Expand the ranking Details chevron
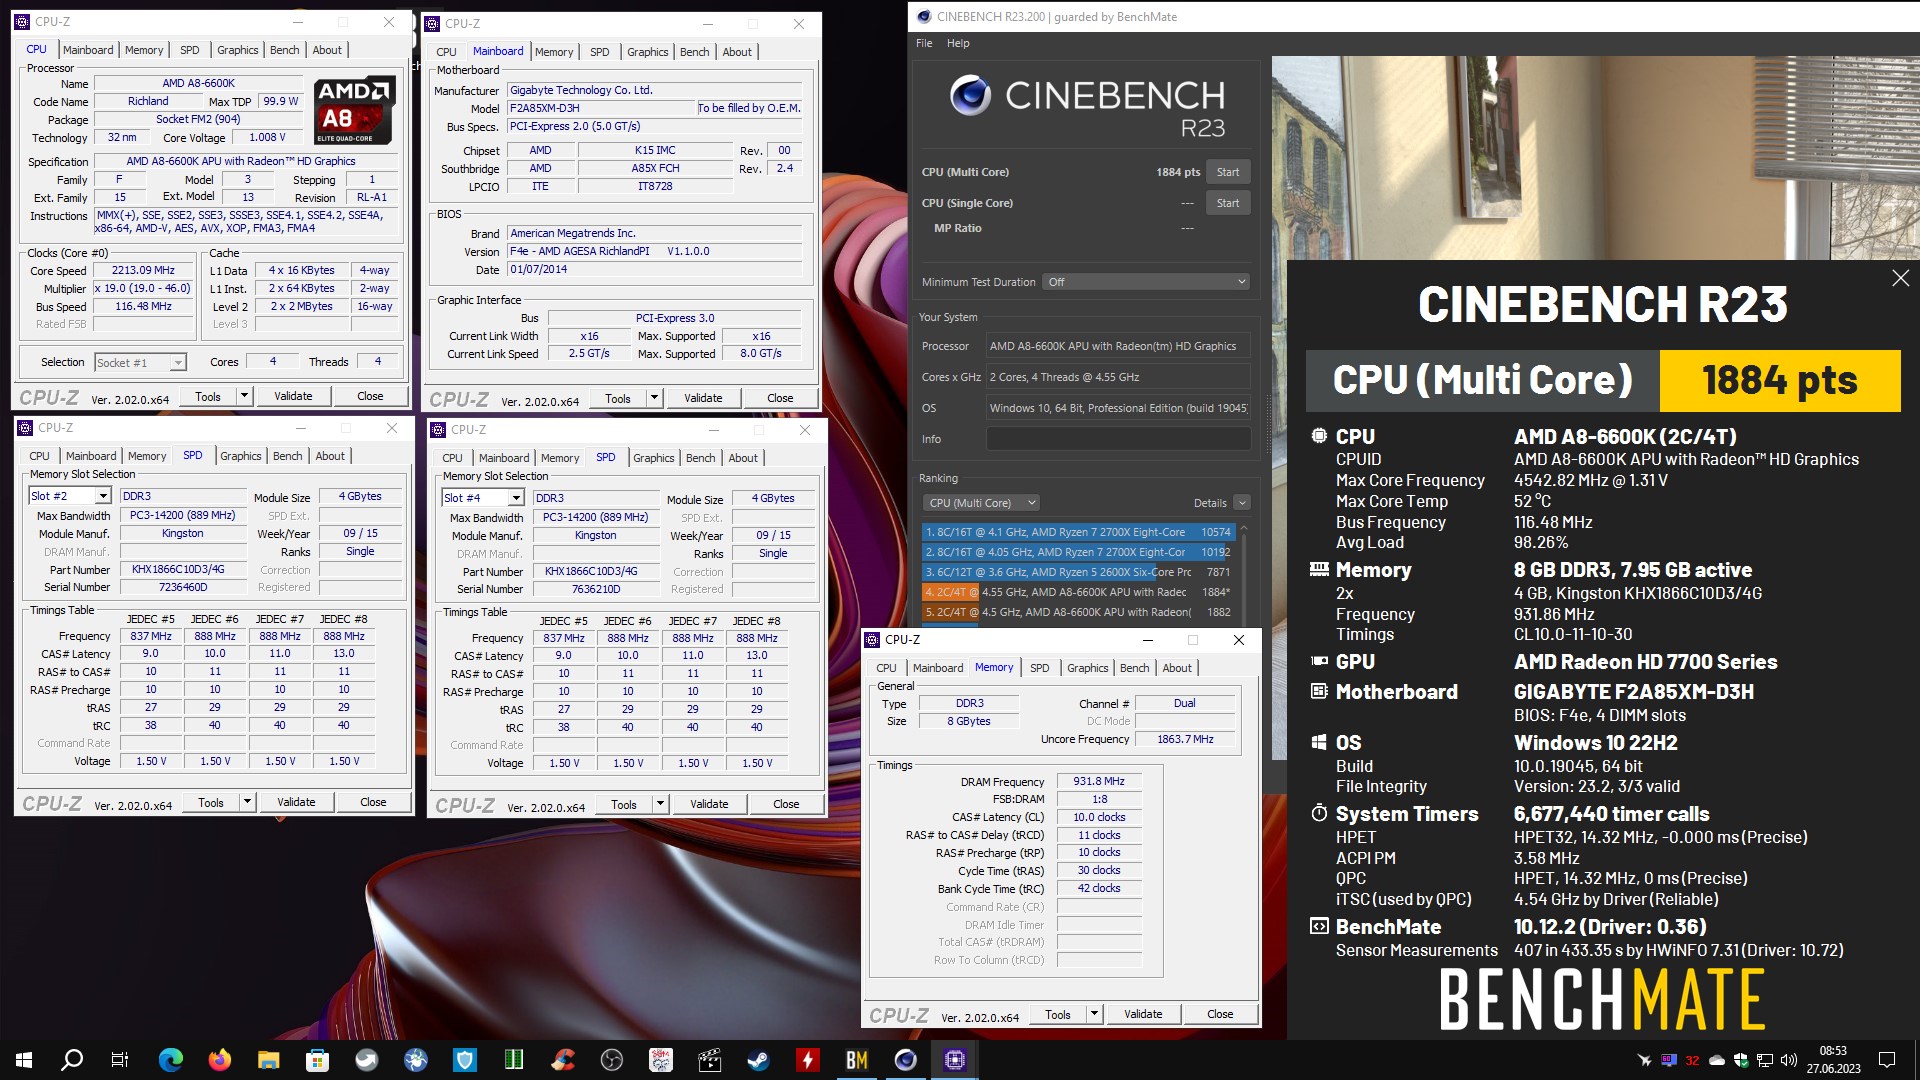This screenshot has width=1920, height=1080. pyautogui.click(x=1242, y=503)
